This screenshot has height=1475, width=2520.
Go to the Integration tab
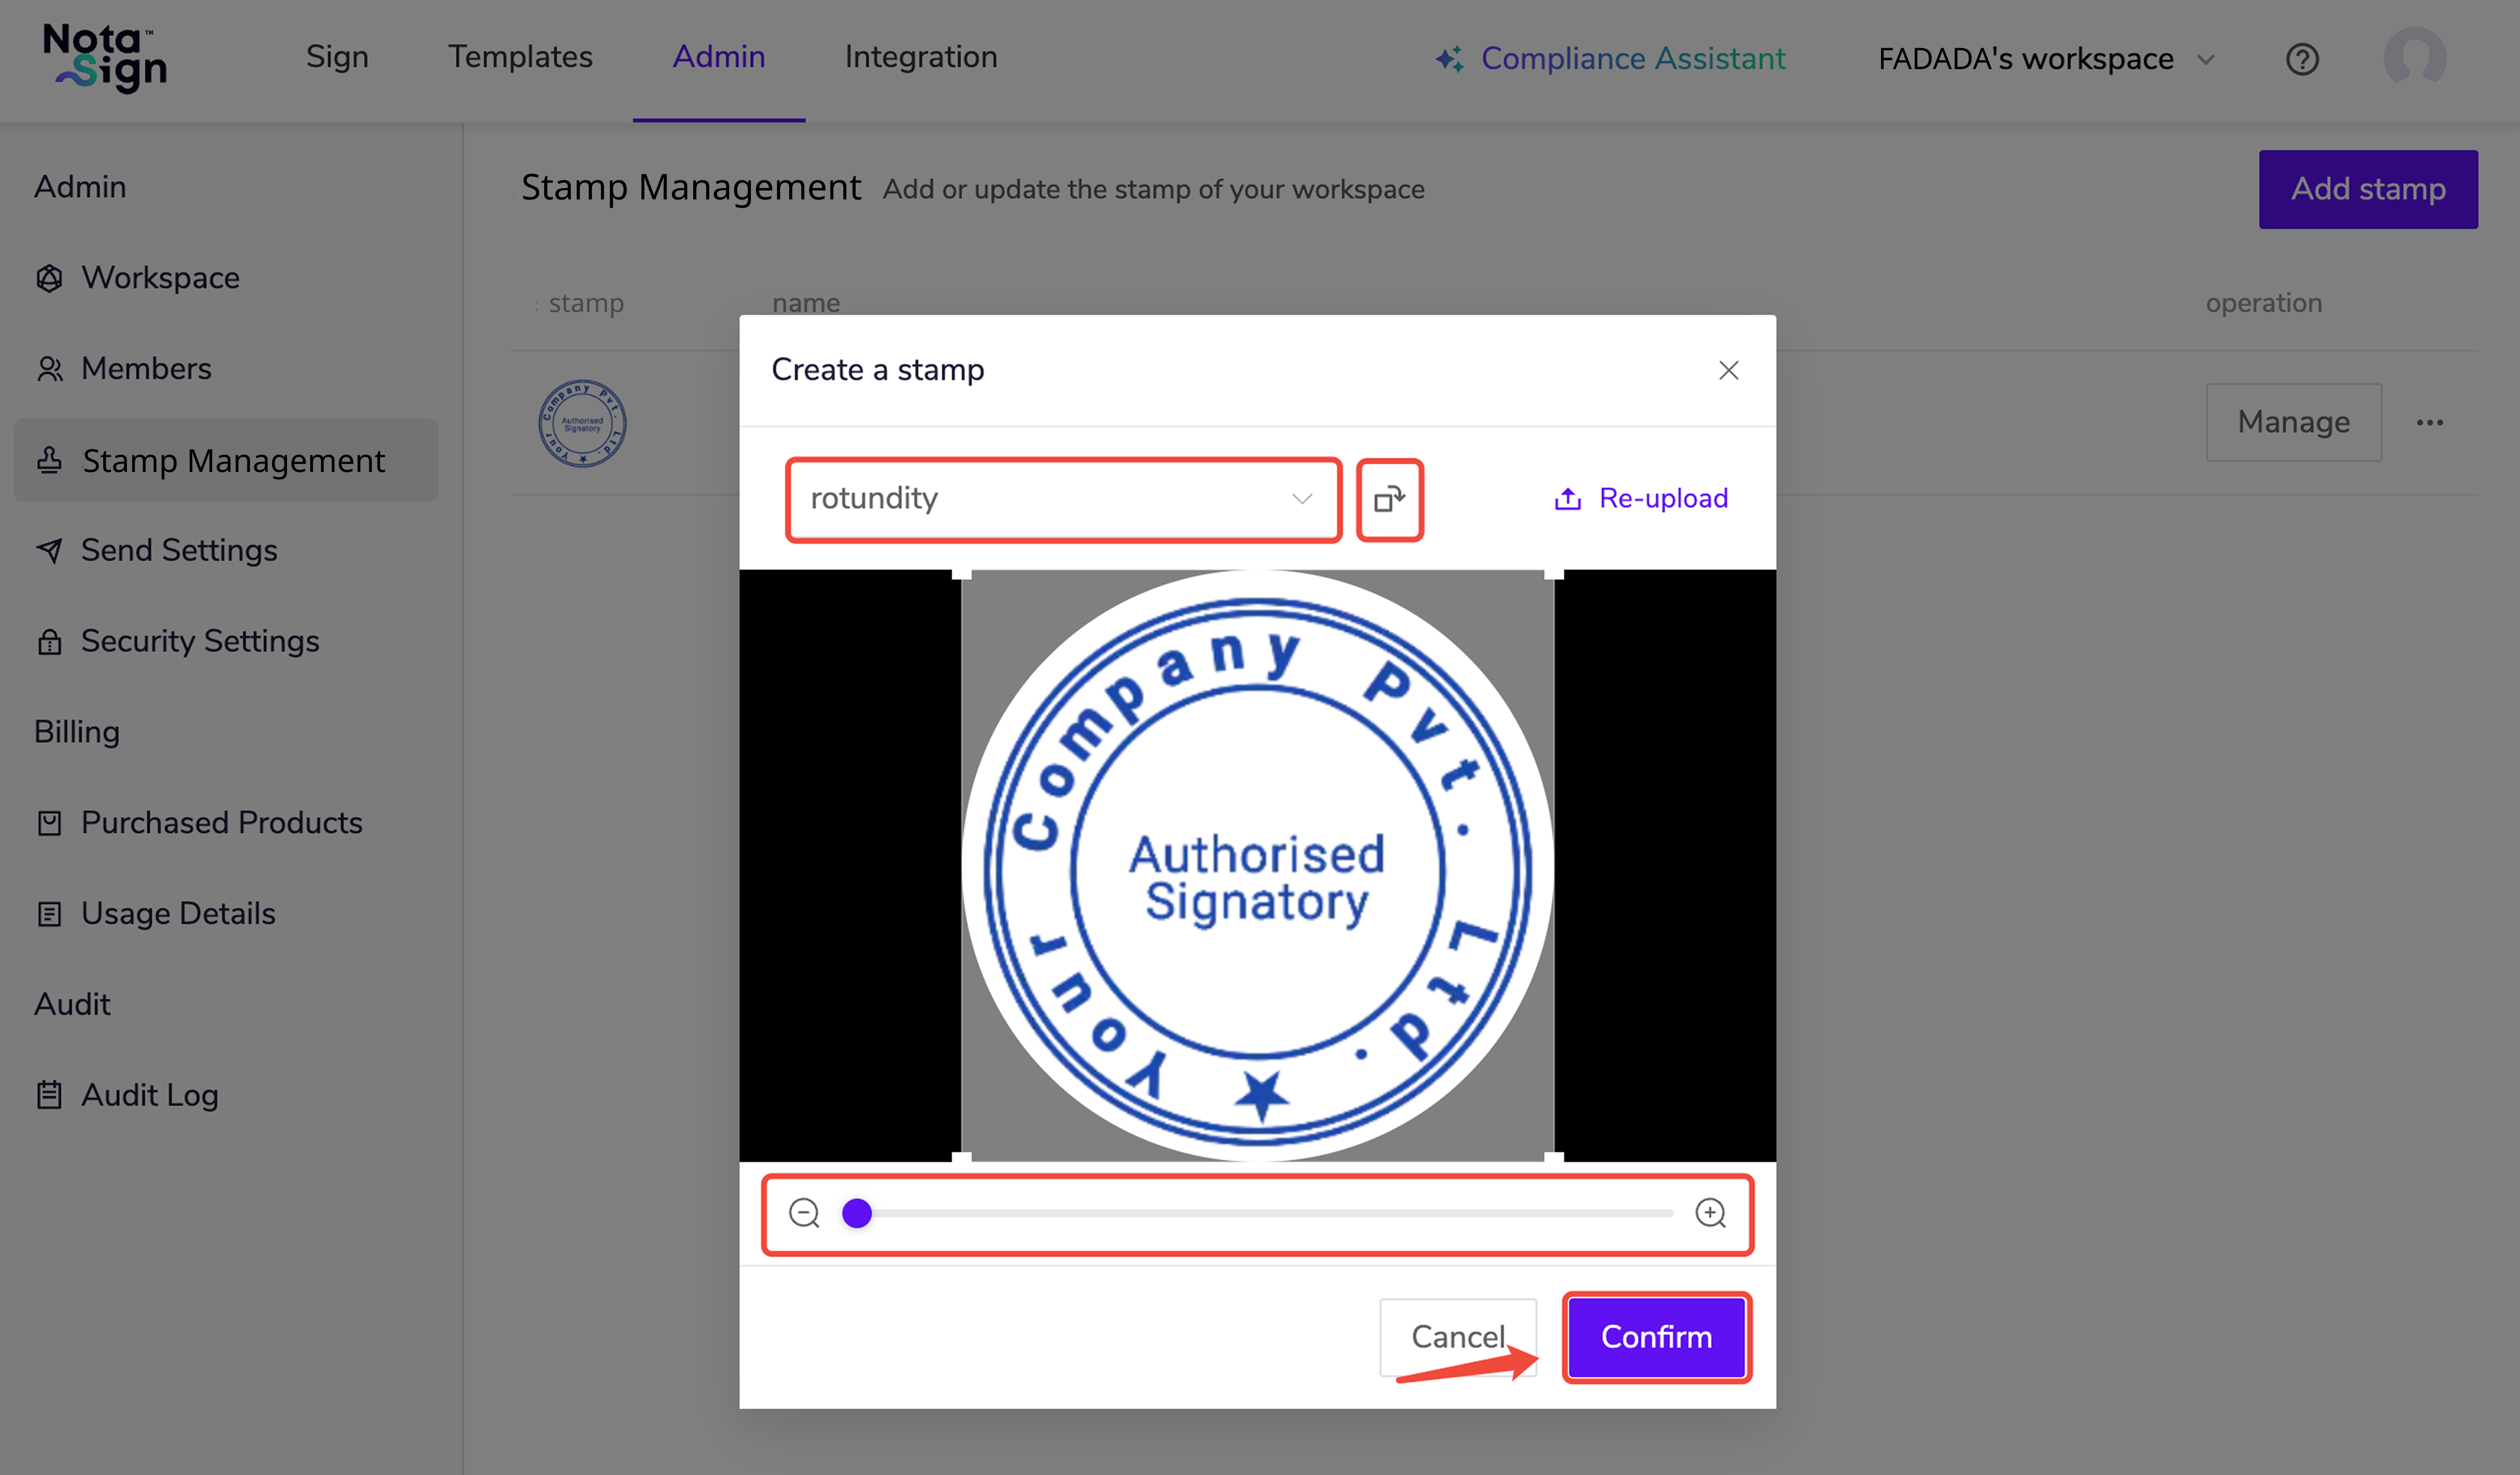pyautogui.click(x=921, y=57)
